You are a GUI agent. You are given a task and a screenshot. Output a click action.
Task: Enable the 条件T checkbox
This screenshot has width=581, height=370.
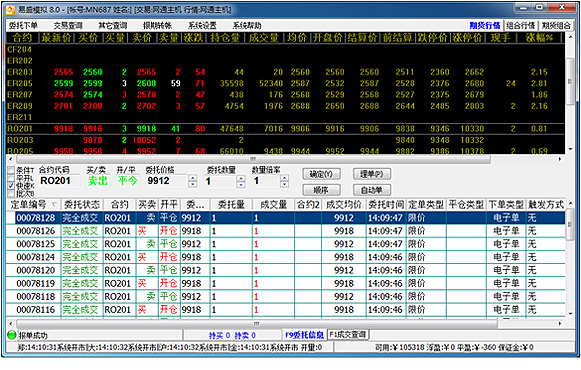pyautogui.click(x=11, y=170)
